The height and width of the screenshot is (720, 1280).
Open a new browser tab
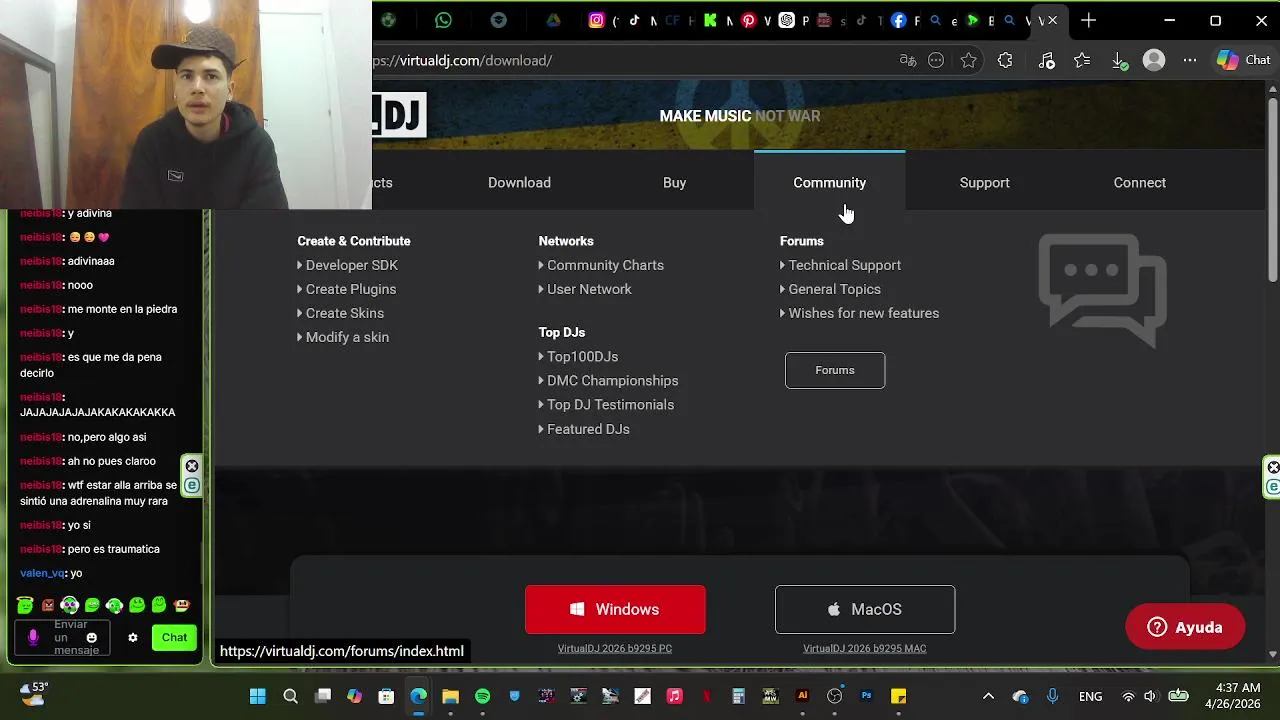click(1089, 20)
